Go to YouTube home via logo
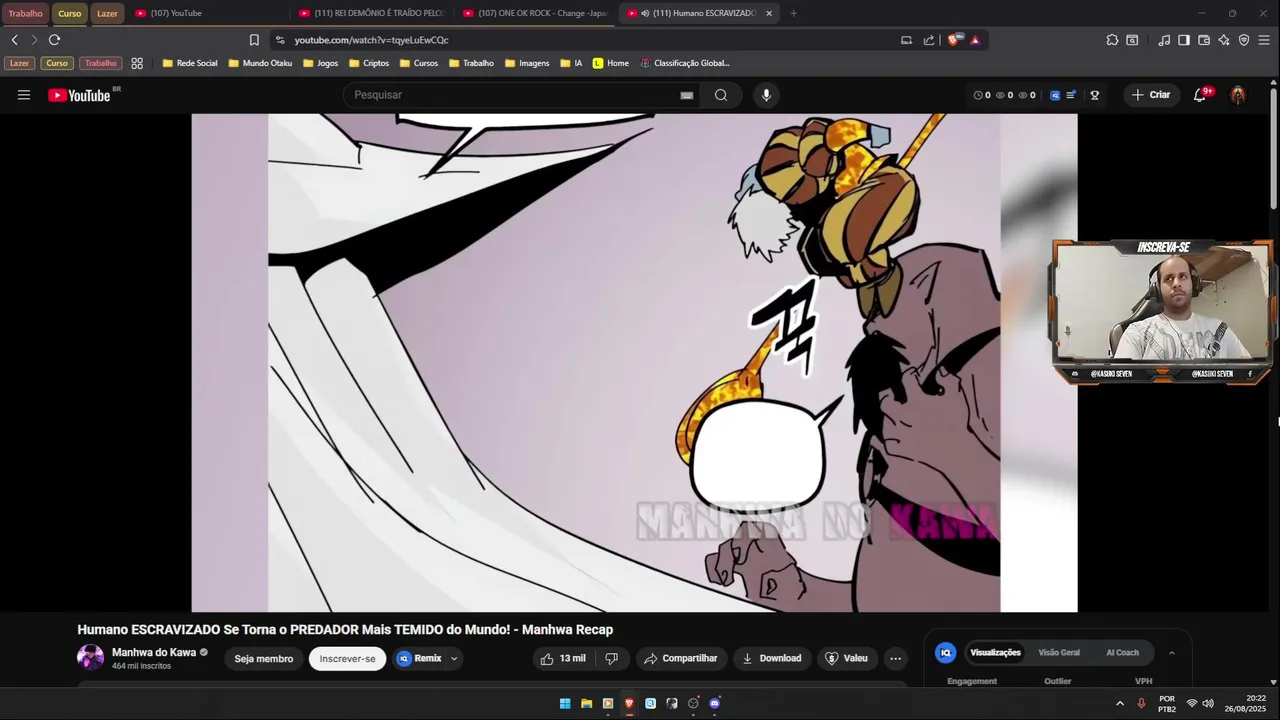 tap(79, 95)
